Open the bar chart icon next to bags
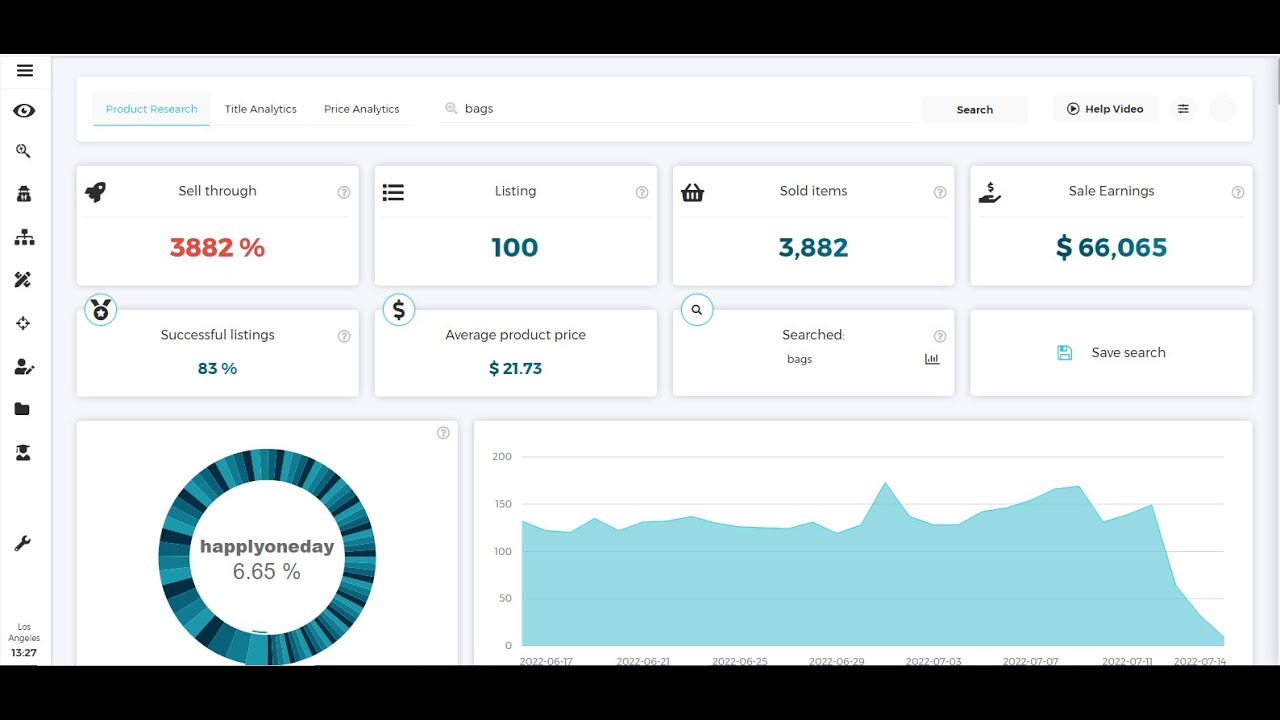Screen dimensions: 1280x720 [x=932, y=359]
